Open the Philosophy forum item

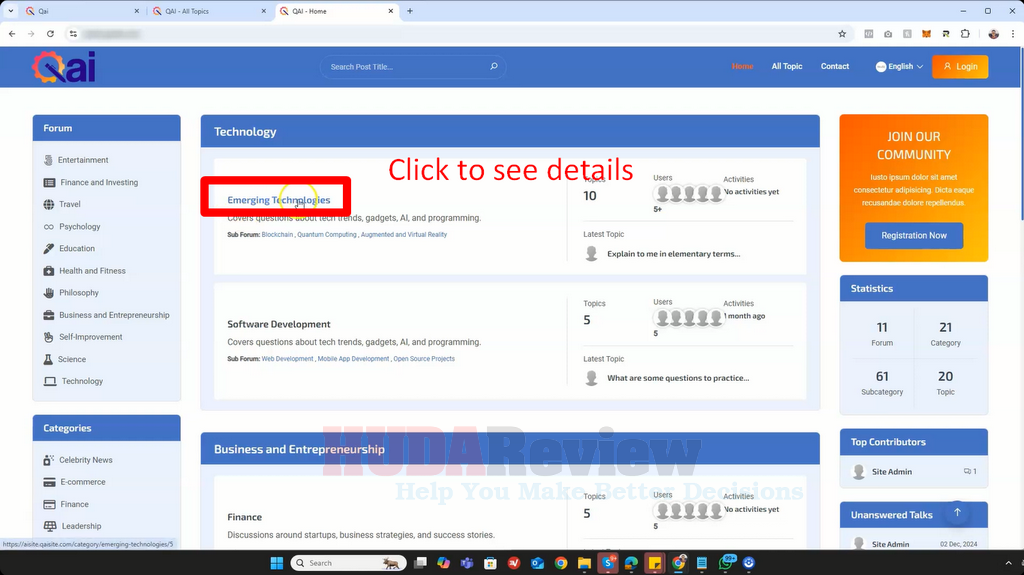click(x=79, y=293)
